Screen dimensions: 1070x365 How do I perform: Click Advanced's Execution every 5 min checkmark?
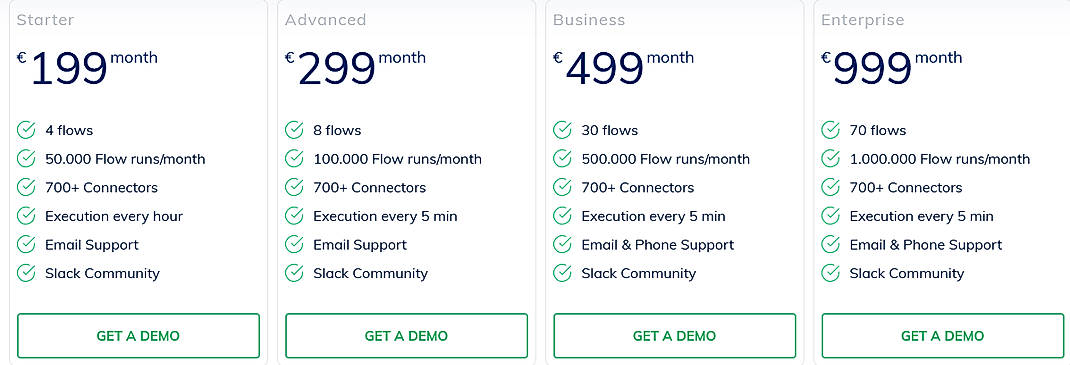(x=294, y=216)
